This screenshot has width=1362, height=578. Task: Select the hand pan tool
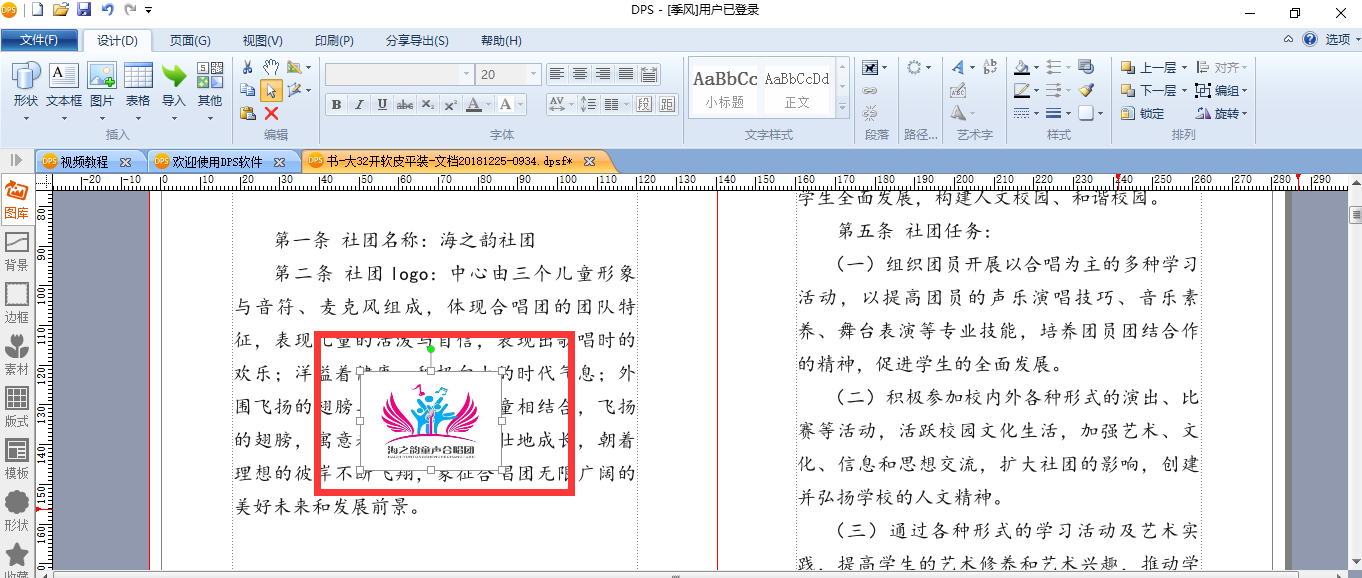pos(271,67)
